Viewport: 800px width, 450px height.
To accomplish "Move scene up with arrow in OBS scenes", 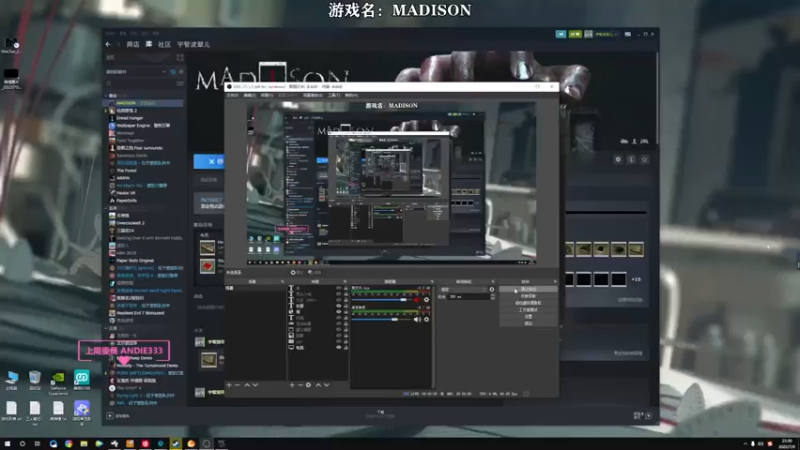I will click(x=247, y=385).
